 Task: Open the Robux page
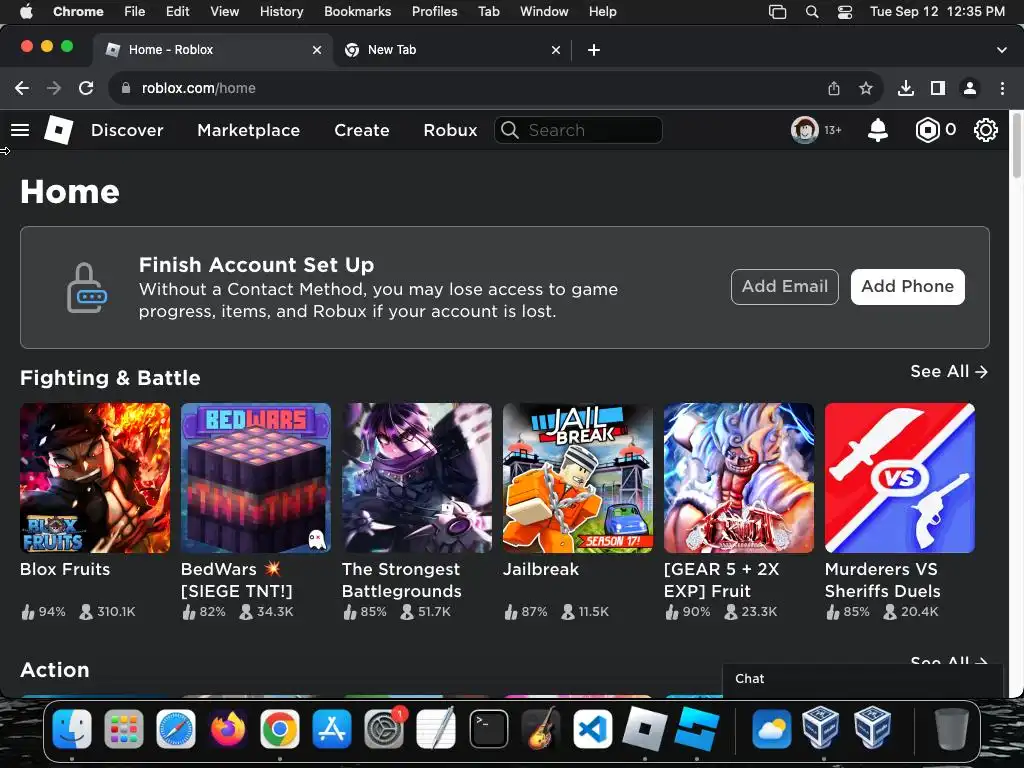pos(450,130)
